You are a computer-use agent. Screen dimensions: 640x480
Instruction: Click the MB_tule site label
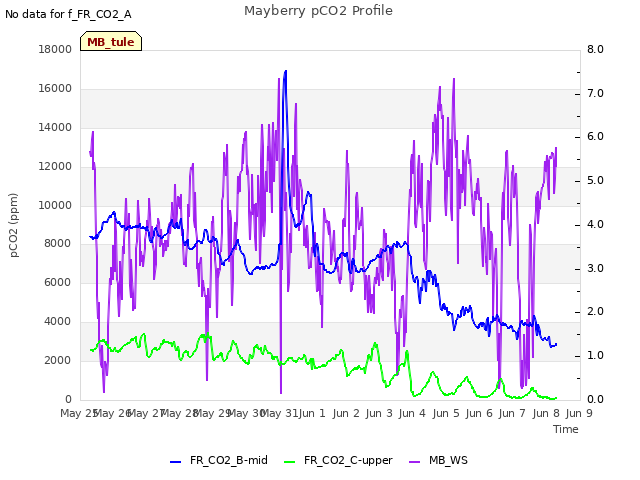click(111, 42)
